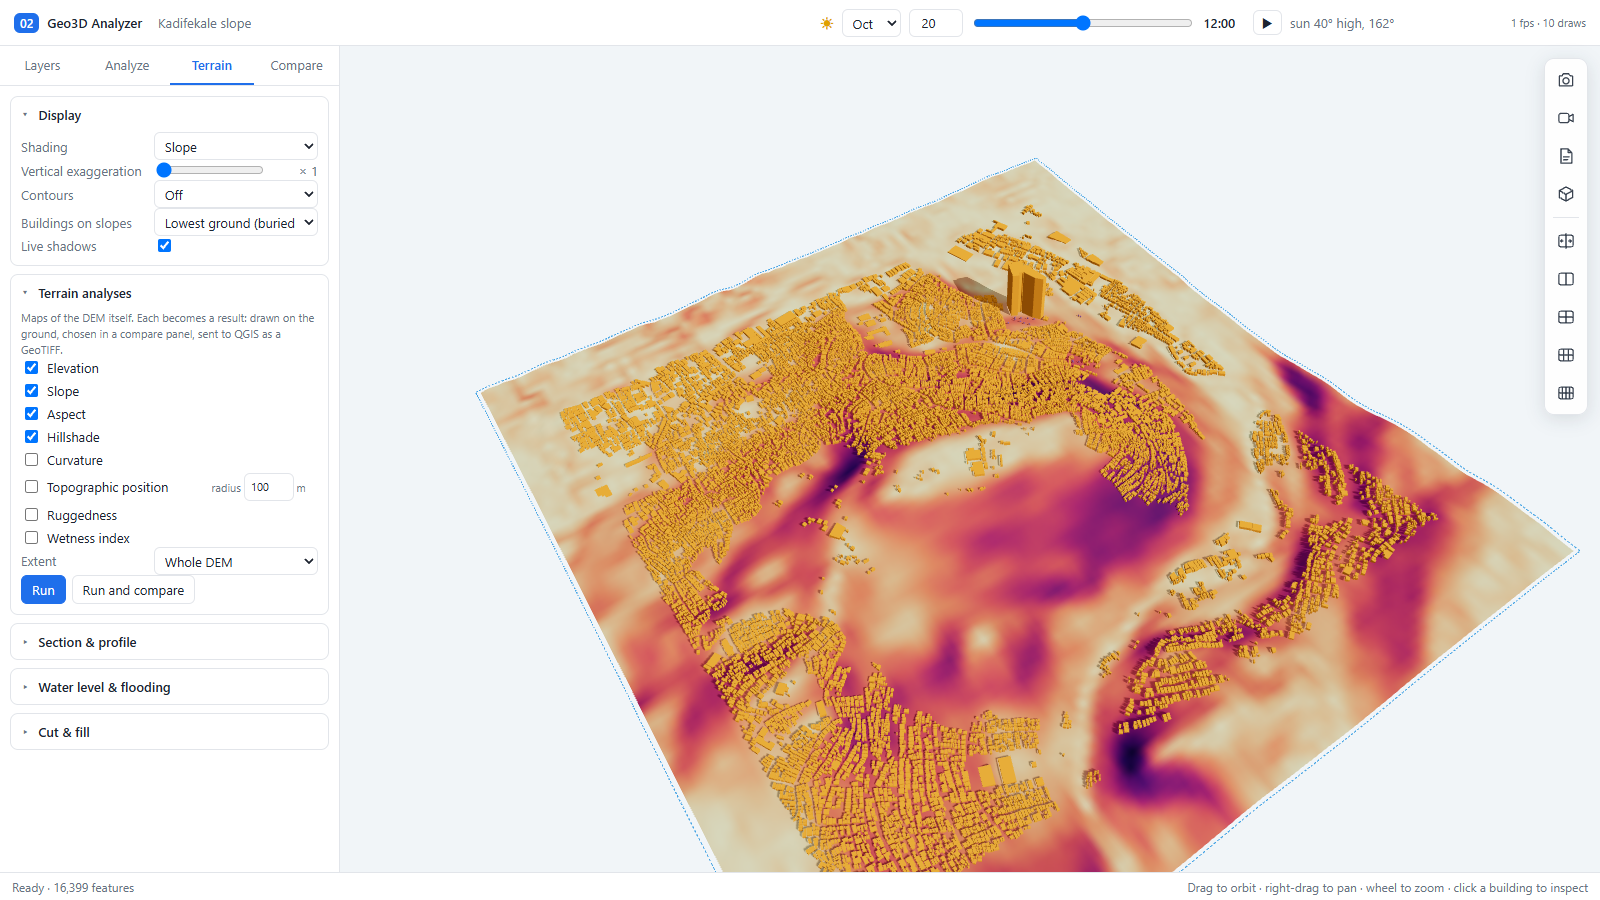Viewport: 1600px width, 900px height.
Task: Switch to the Analyze tab
Action: [x=127, y=65]
